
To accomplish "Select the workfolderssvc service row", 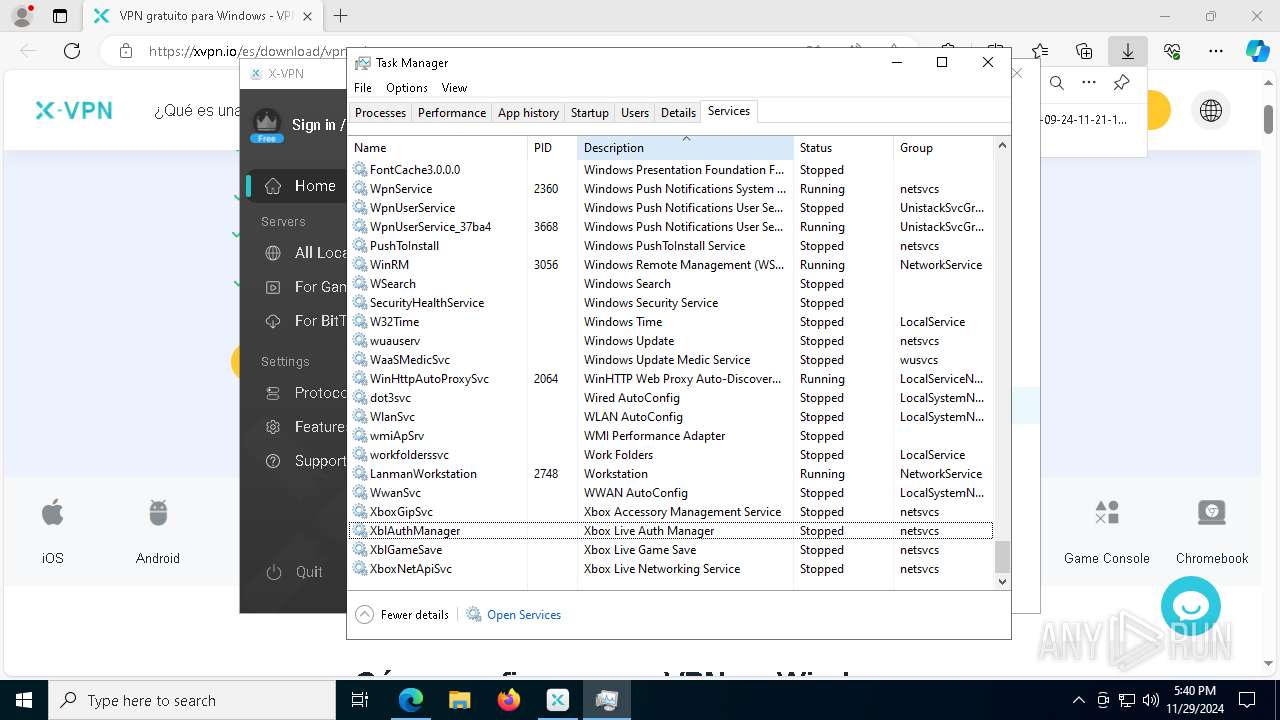I will [671, 455].
